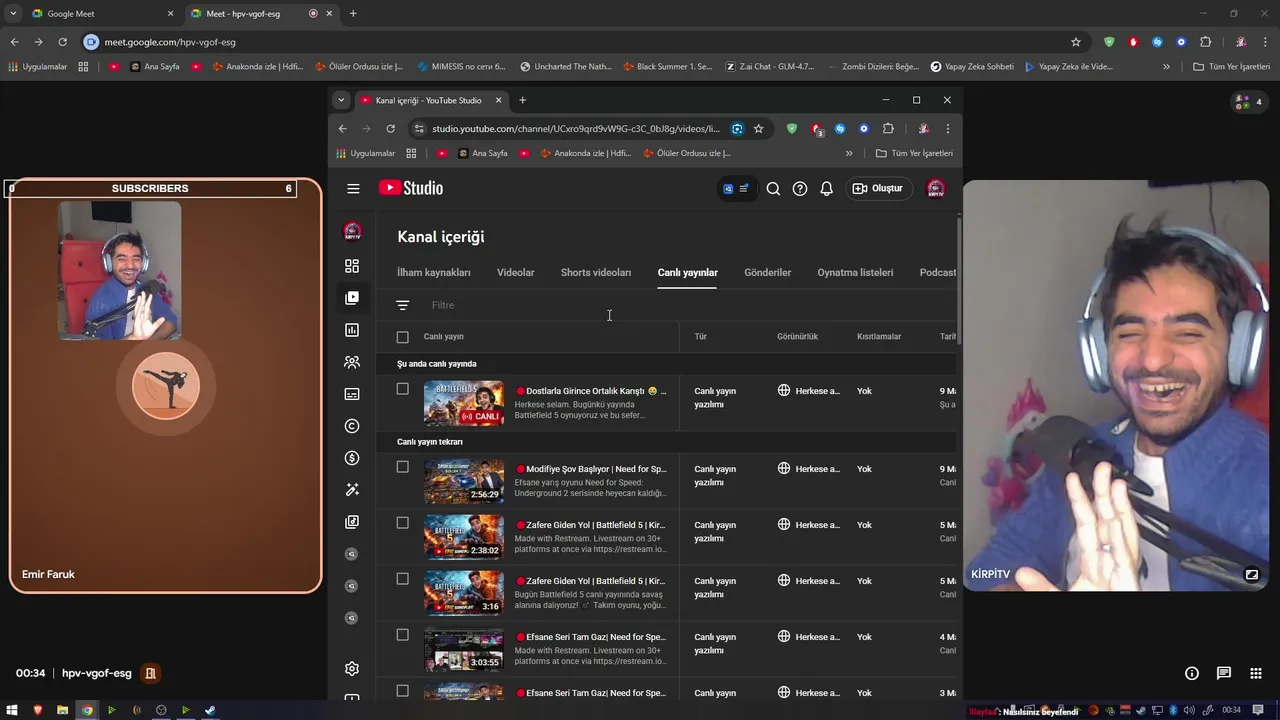The image size is (1280, 720).
Task: Open Copyright icon in Studio sidebar
Action: [x=352, y=426]
